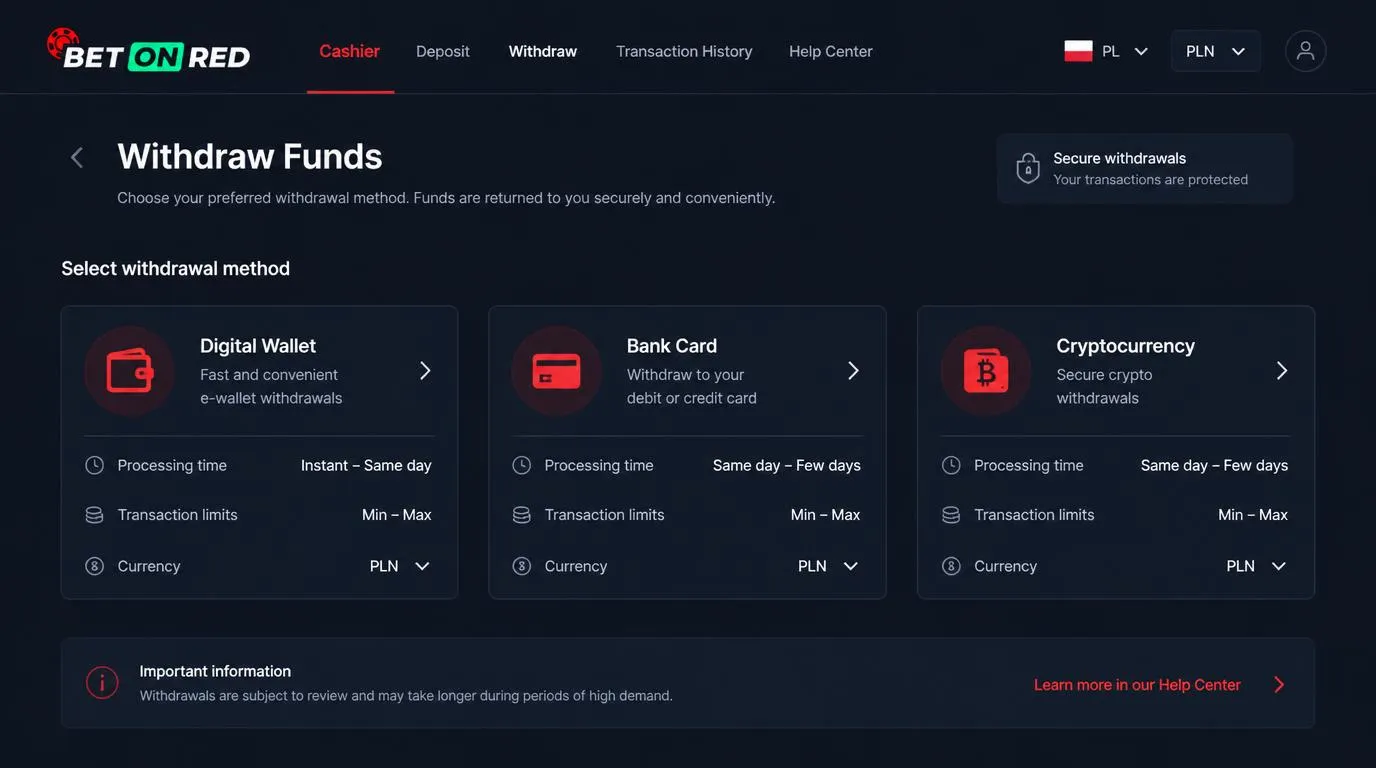Open Digital Wallet with its chevron arrow

tap(425, 371)
